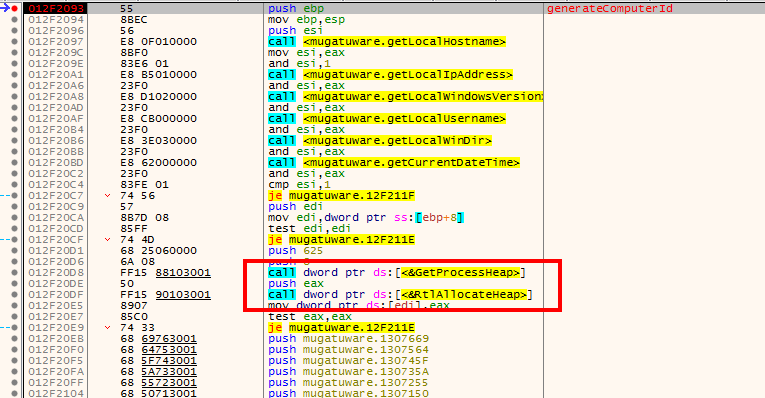Select the test edi,edi instruction
Screen dimensions: 765x398
[x=310, y=228]
